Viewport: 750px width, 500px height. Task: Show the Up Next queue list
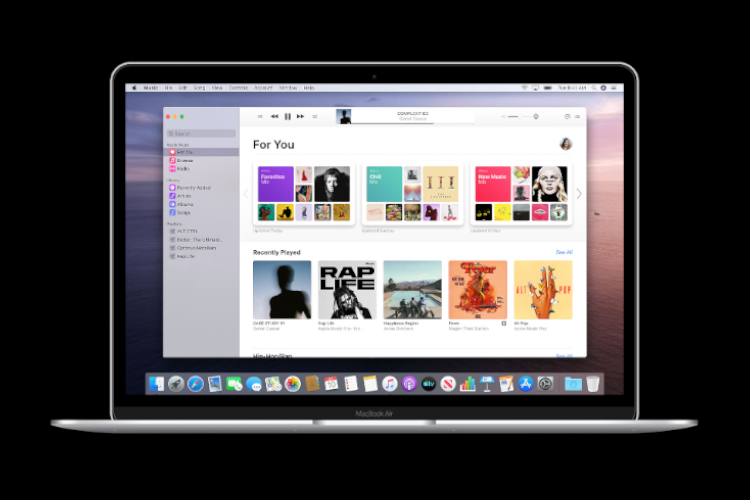[x=578, y=116]
